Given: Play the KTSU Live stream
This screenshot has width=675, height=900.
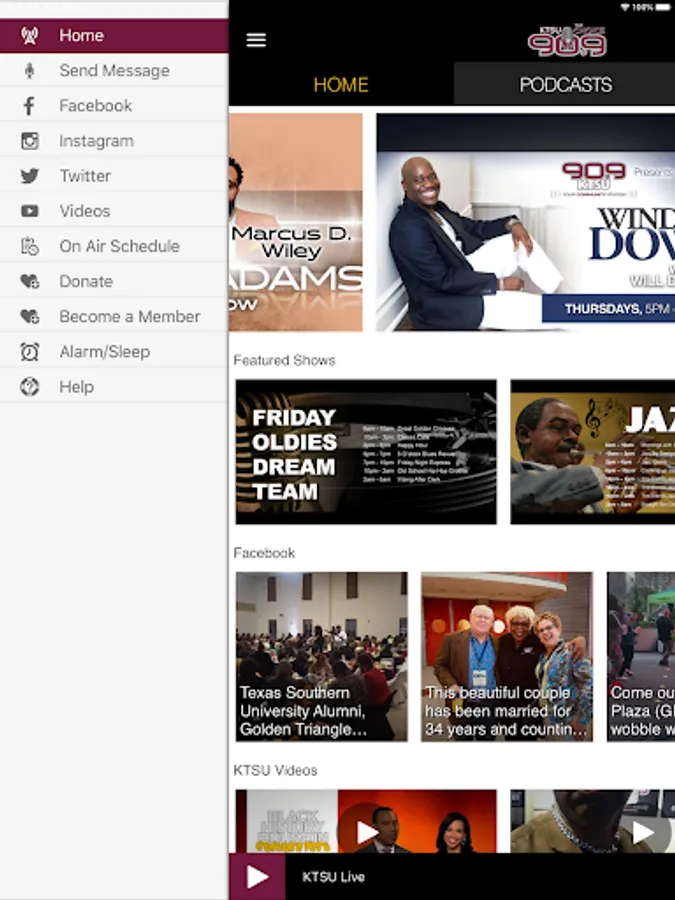Looking at the screenshot, I should pyautogui.click(x=257, y=876).
